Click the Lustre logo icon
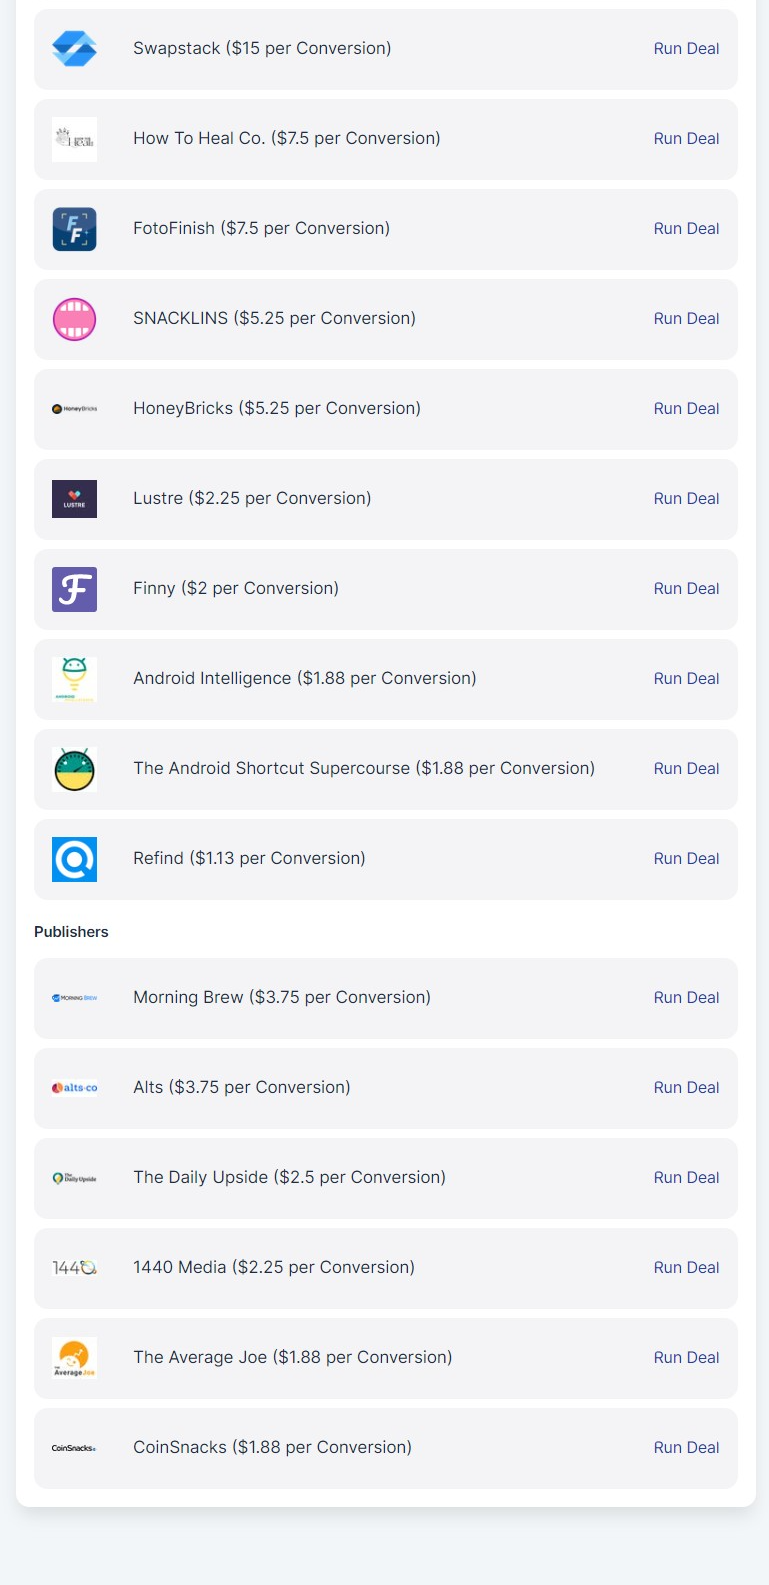Screen dimensions: 769x1585 [74, 499]
